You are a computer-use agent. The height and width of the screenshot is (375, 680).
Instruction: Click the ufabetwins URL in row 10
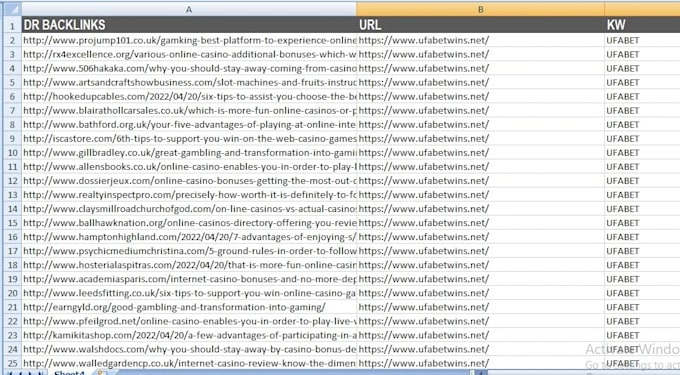point(424,153)
